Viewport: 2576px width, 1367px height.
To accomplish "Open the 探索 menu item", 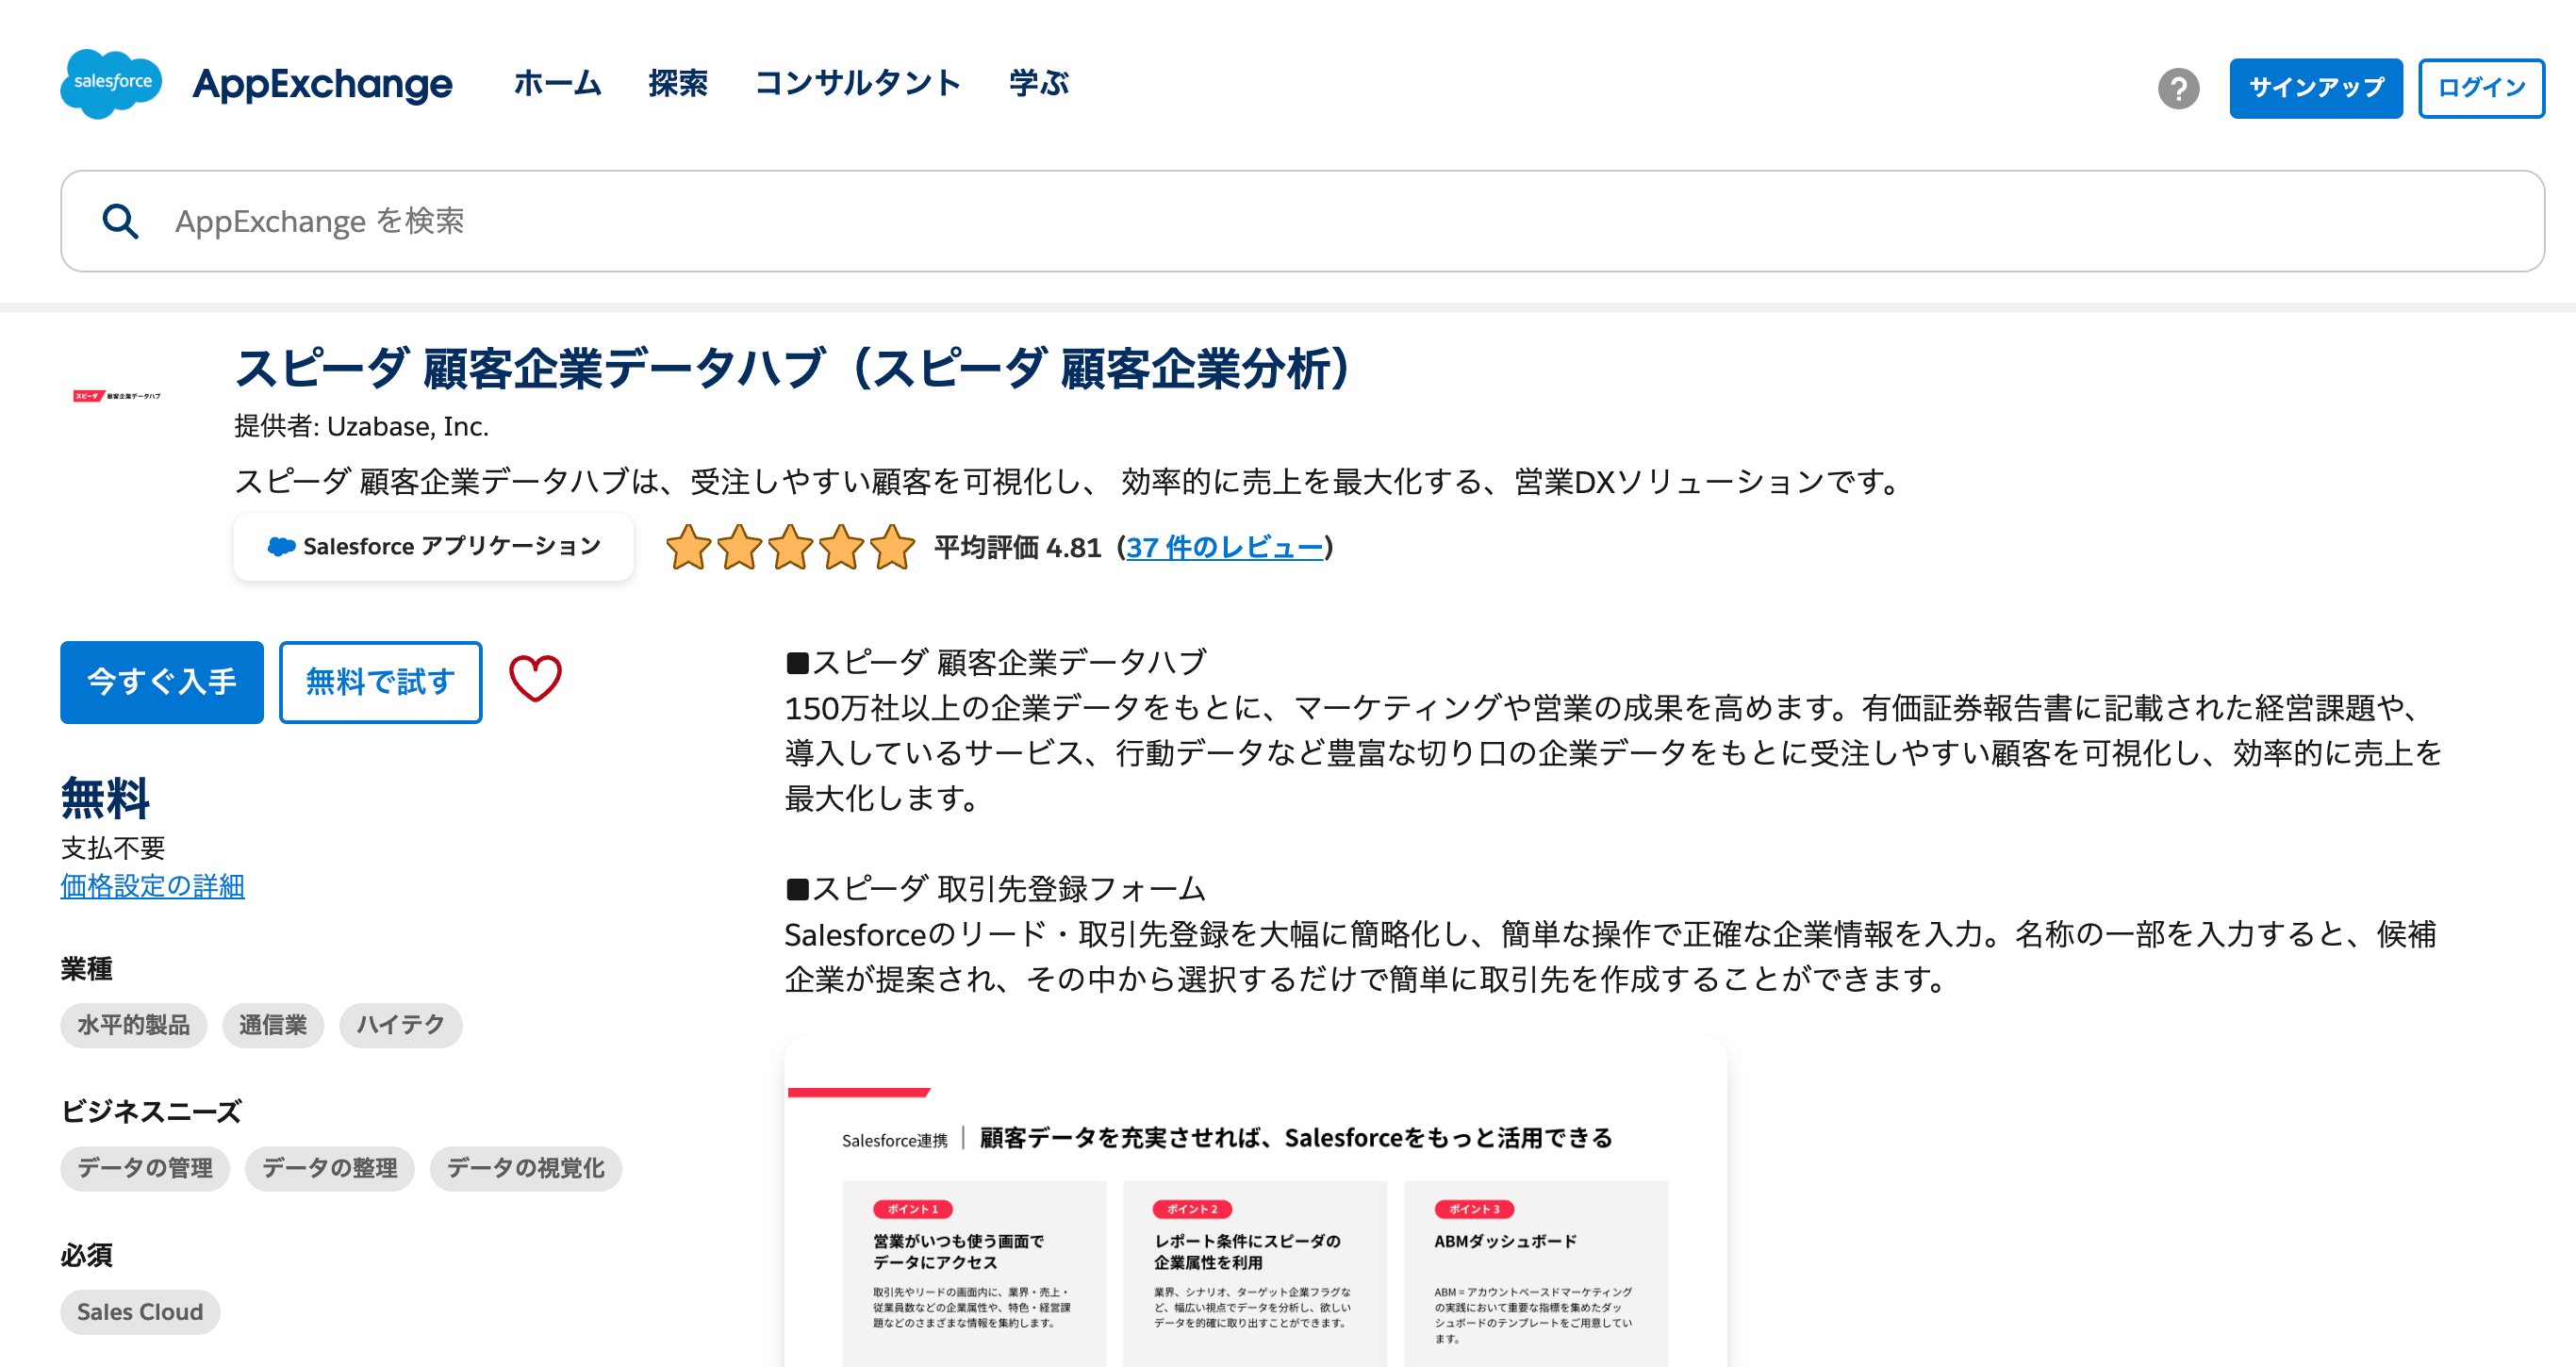I will point(677,83).
